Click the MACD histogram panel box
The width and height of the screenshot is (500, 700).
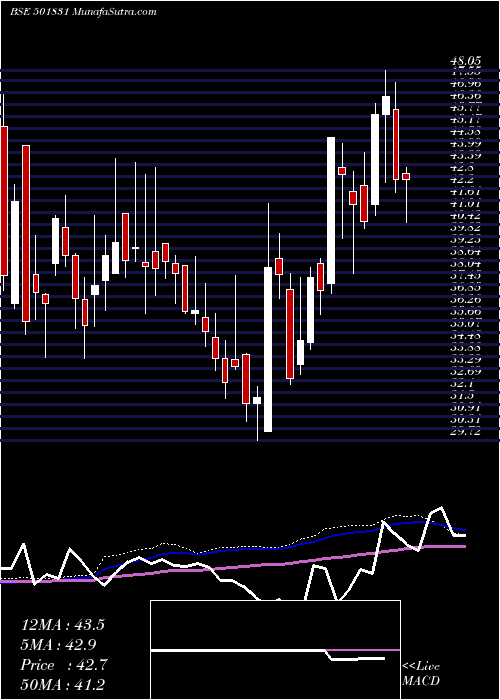tap(275, 650)
